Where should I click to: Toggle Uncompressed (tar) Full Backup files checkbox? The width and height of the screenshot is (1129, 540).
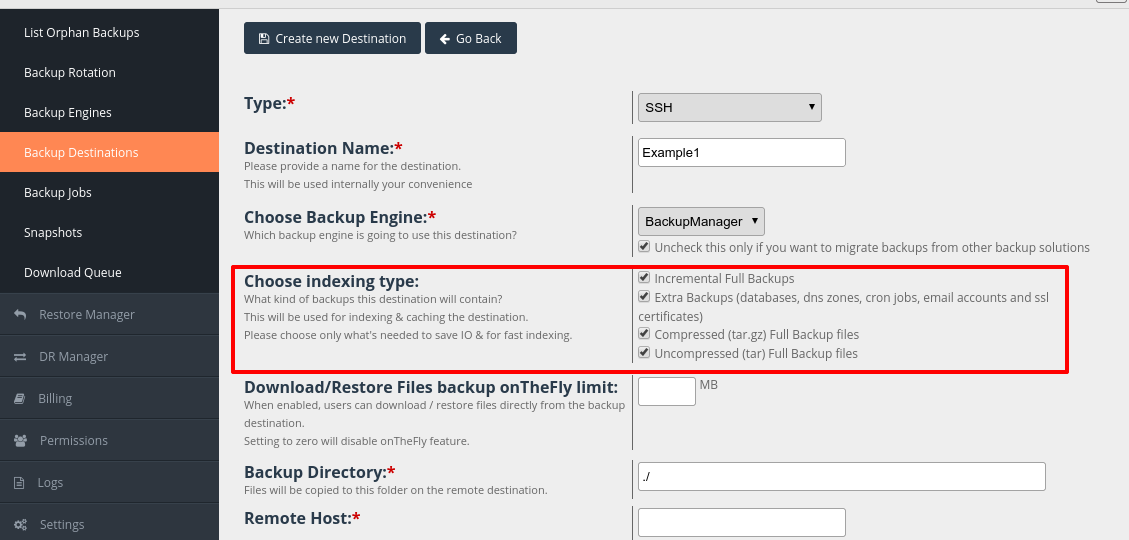644,353
